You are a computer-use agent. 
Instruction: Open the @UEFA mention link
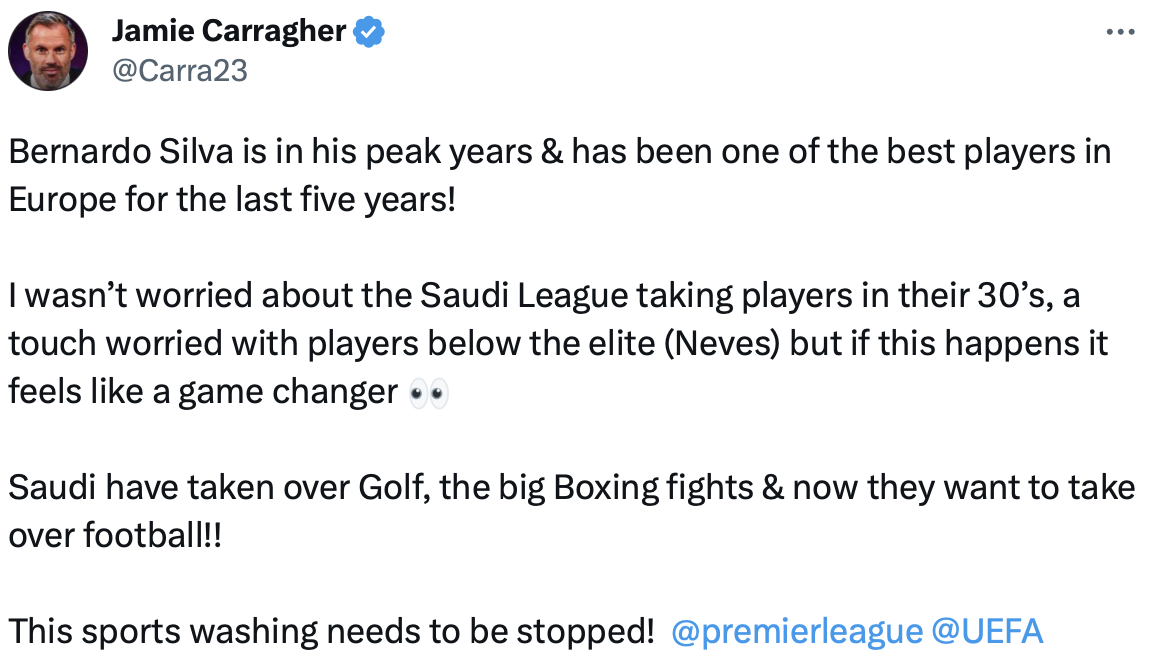pos(987,632)
